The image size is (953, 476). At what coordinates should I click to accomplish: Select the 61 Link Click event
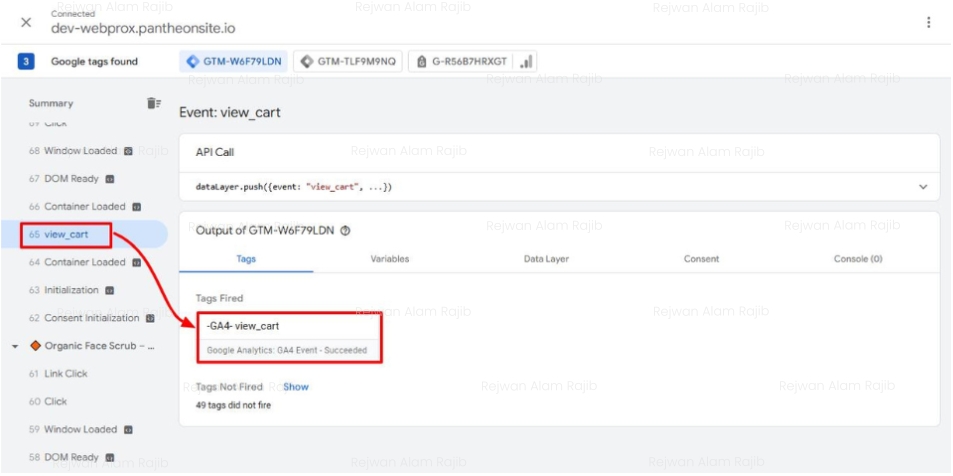tap(65, 374)
